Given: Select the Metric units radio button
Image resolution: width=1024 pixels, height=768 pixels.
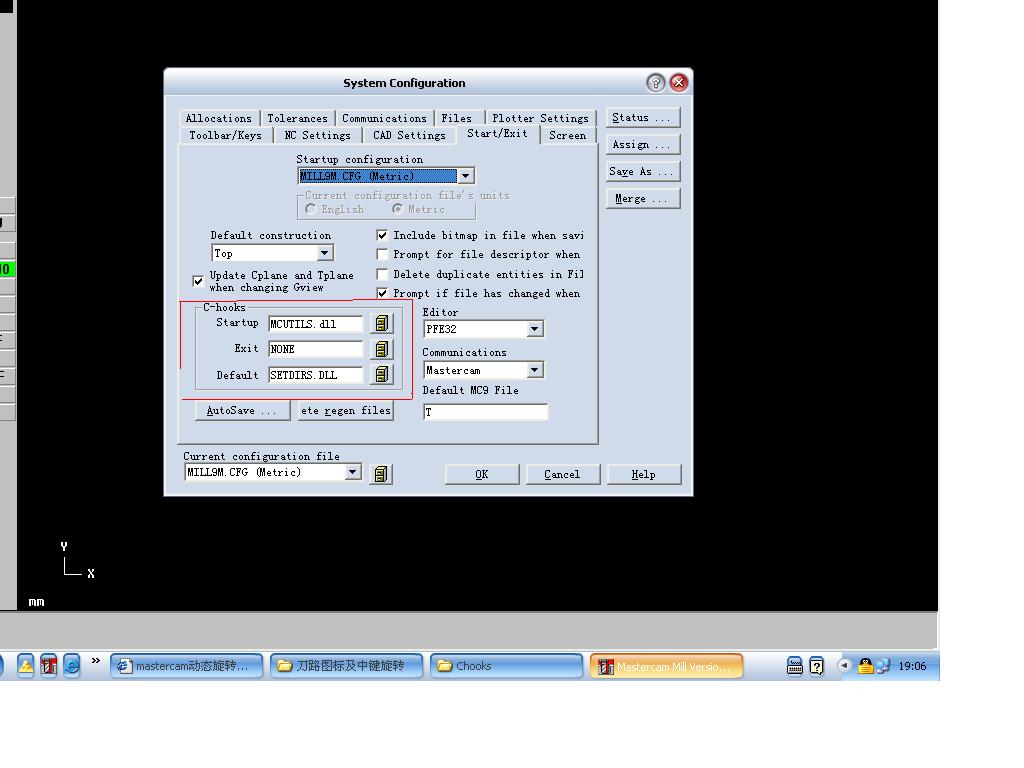Looking at the screenshot, I should tap(397, 209).
